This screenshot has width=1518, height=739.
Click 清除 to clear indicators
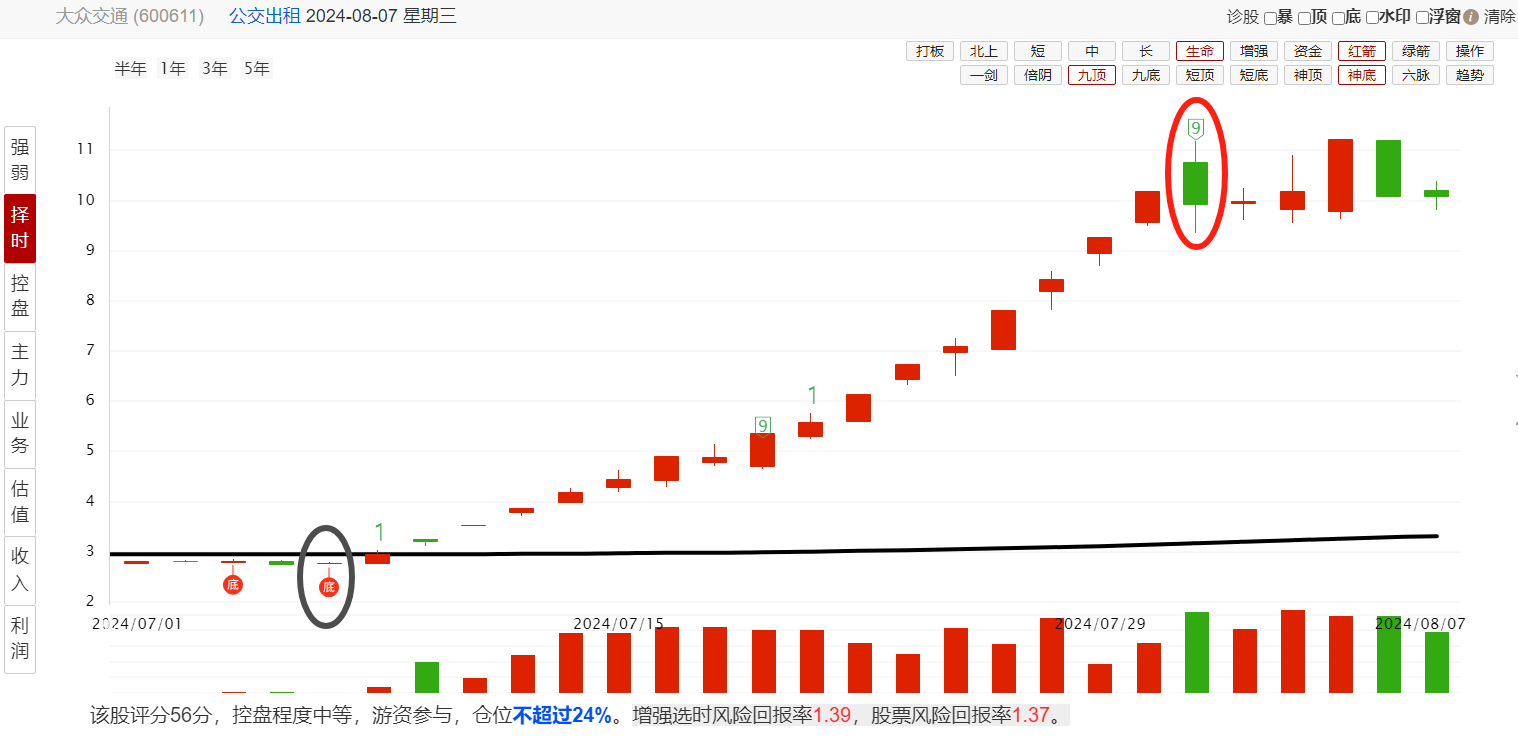point(1499,17)
